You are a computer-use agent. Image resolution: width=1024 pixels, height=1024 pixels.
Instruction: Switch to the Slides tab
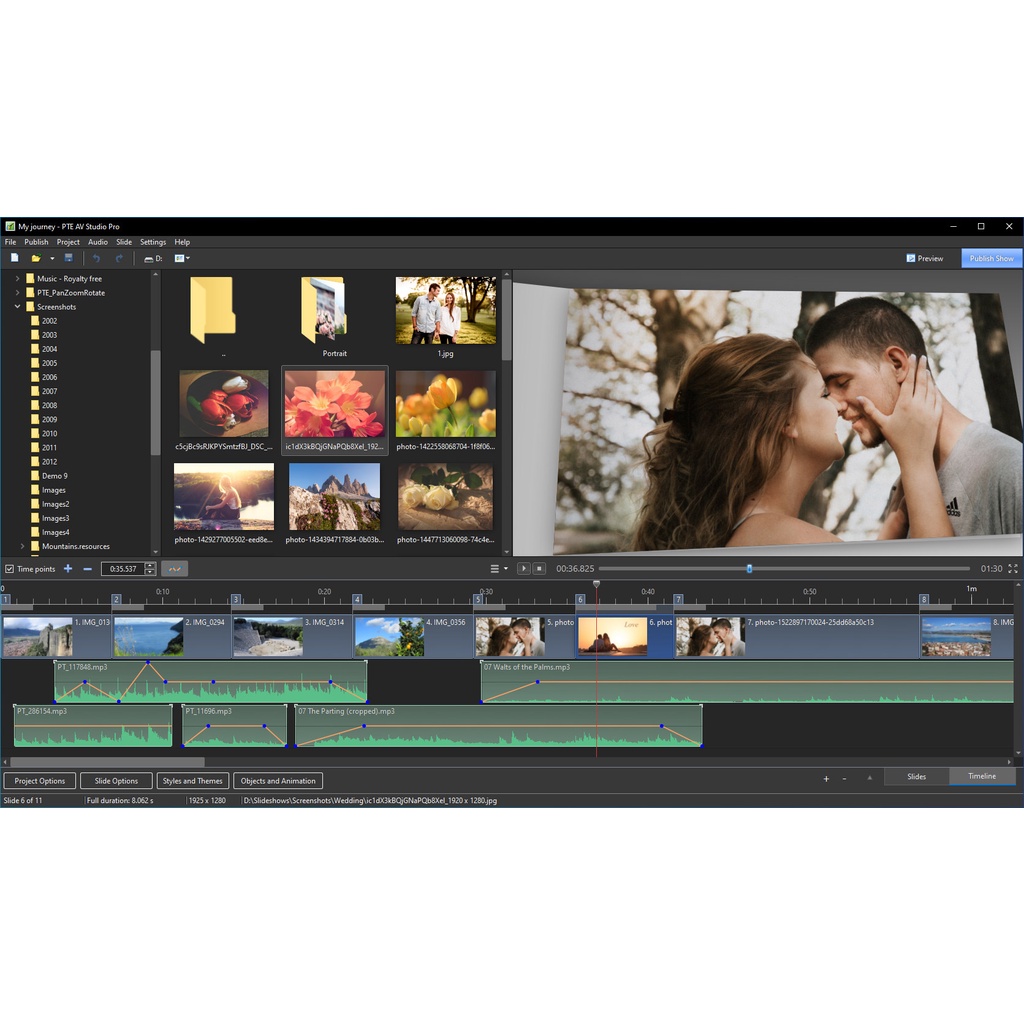[916, 776]
